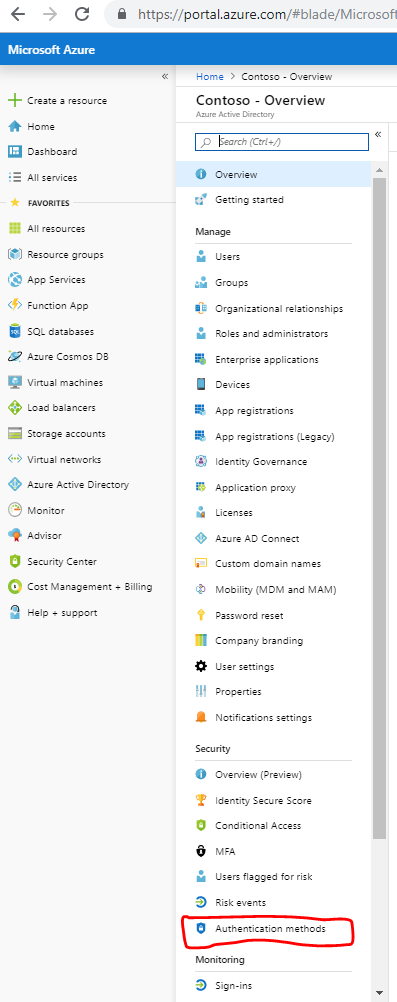This screenshot has width=397, height=1002.
Task: Click the Resource groups cube icon
Action: (x=14, y=254)
